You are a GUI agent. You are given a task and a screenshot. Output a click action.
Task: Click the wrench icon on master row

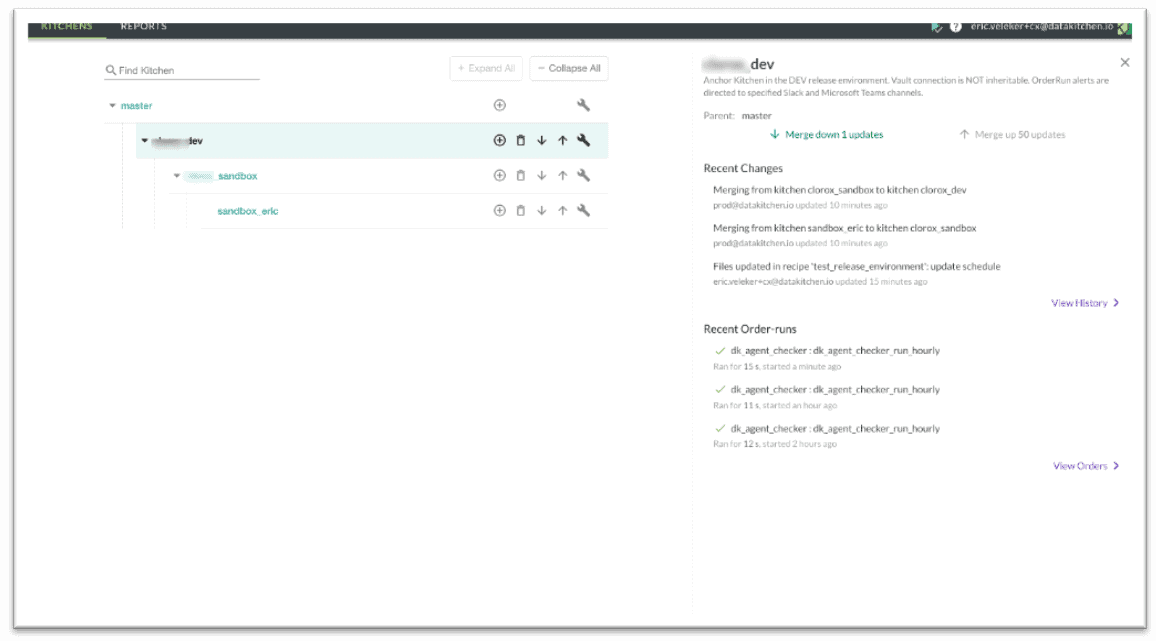pyautogui.click(x=583, y=105)
